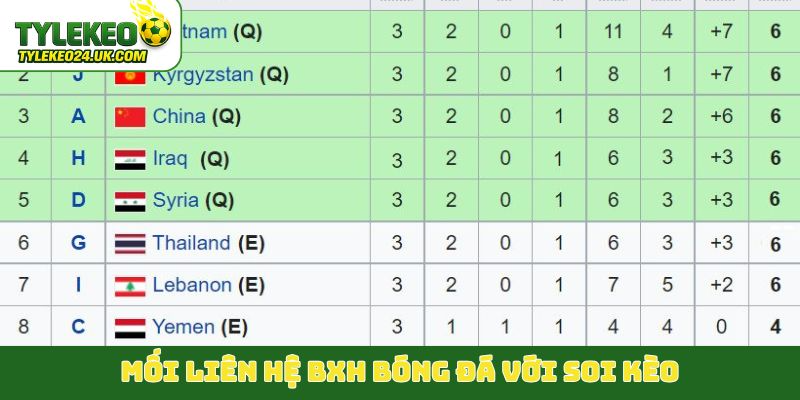Click the China flag icon
The image size is (800, 400).
(130, 117)
